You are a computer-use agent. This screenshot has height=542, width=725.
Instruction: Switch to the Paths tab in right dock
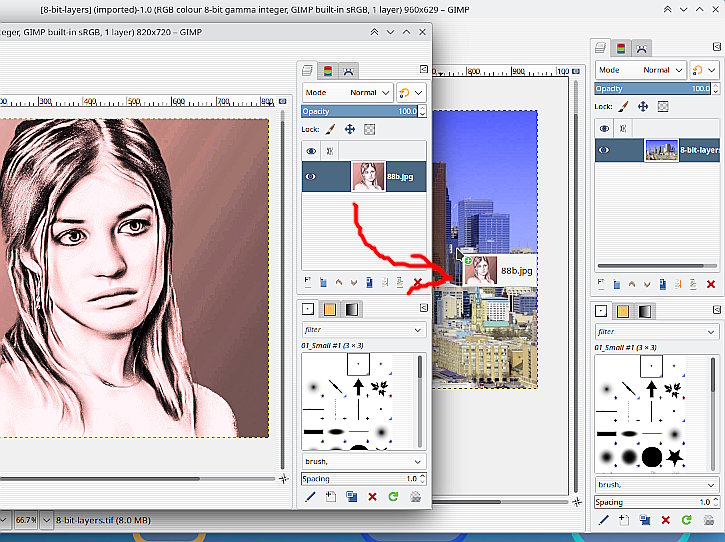click(x=640, y=48)
